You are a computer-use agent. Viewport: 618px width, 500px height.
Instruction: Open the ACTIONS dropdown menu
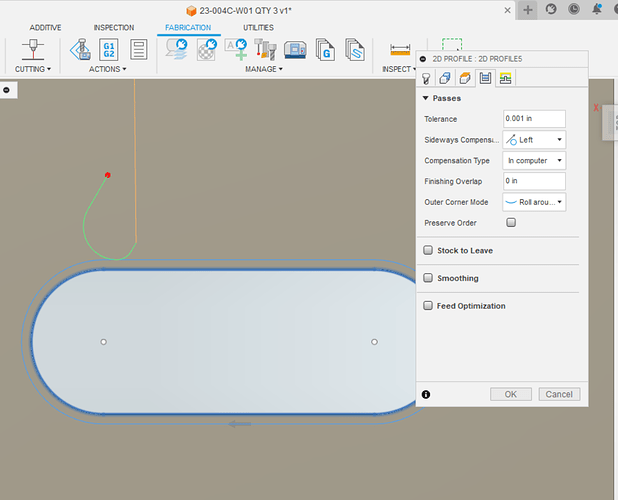(x=108, y=69)
